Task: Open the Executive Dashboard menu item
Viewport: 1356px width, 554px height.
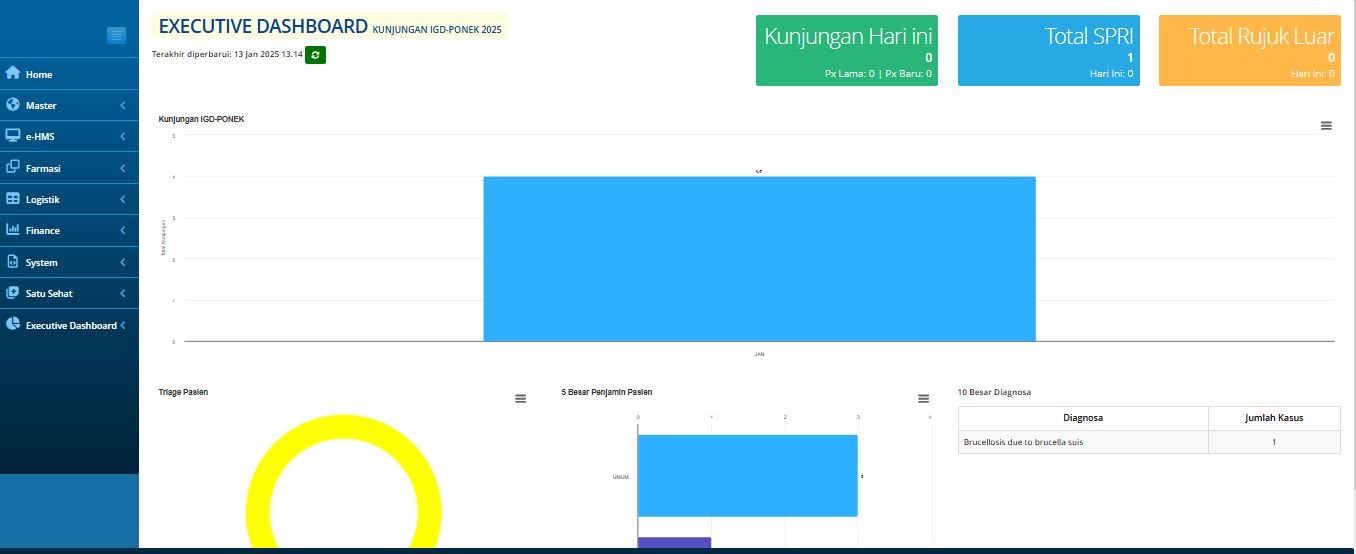Action: [x=69, y=325]
